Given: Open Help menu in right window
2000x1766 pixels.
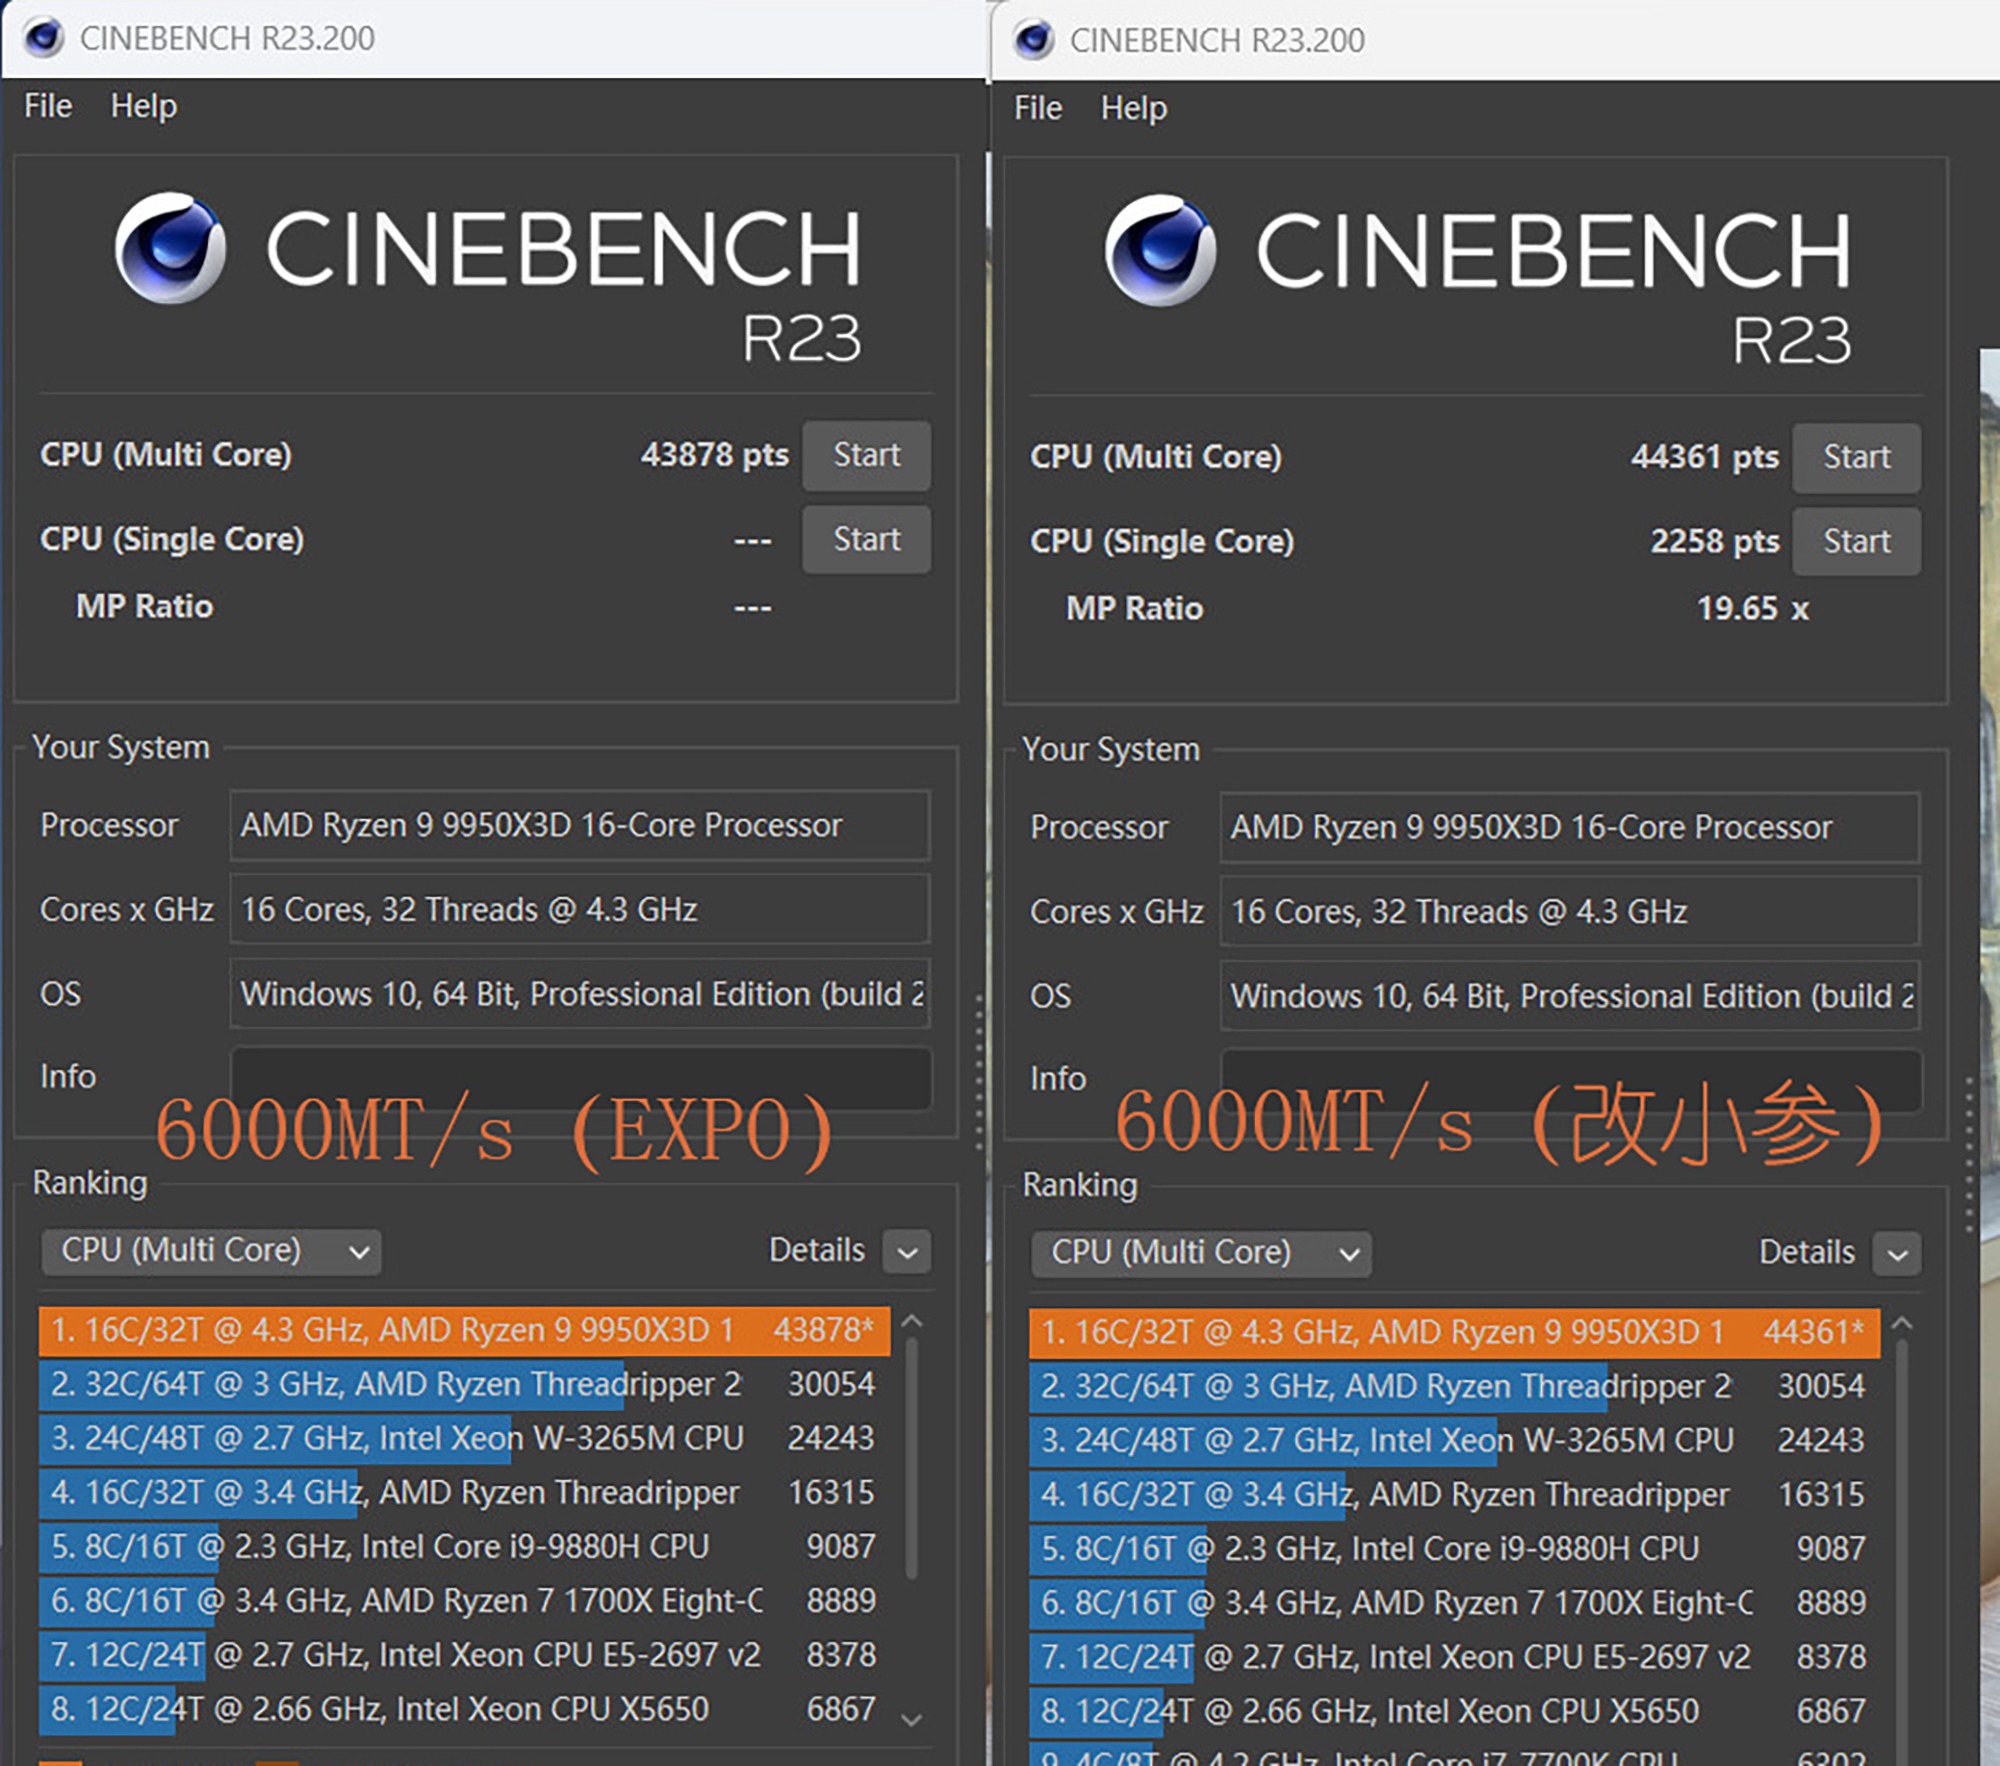Looking at the screenshot, I should [x=1133, y=108].
